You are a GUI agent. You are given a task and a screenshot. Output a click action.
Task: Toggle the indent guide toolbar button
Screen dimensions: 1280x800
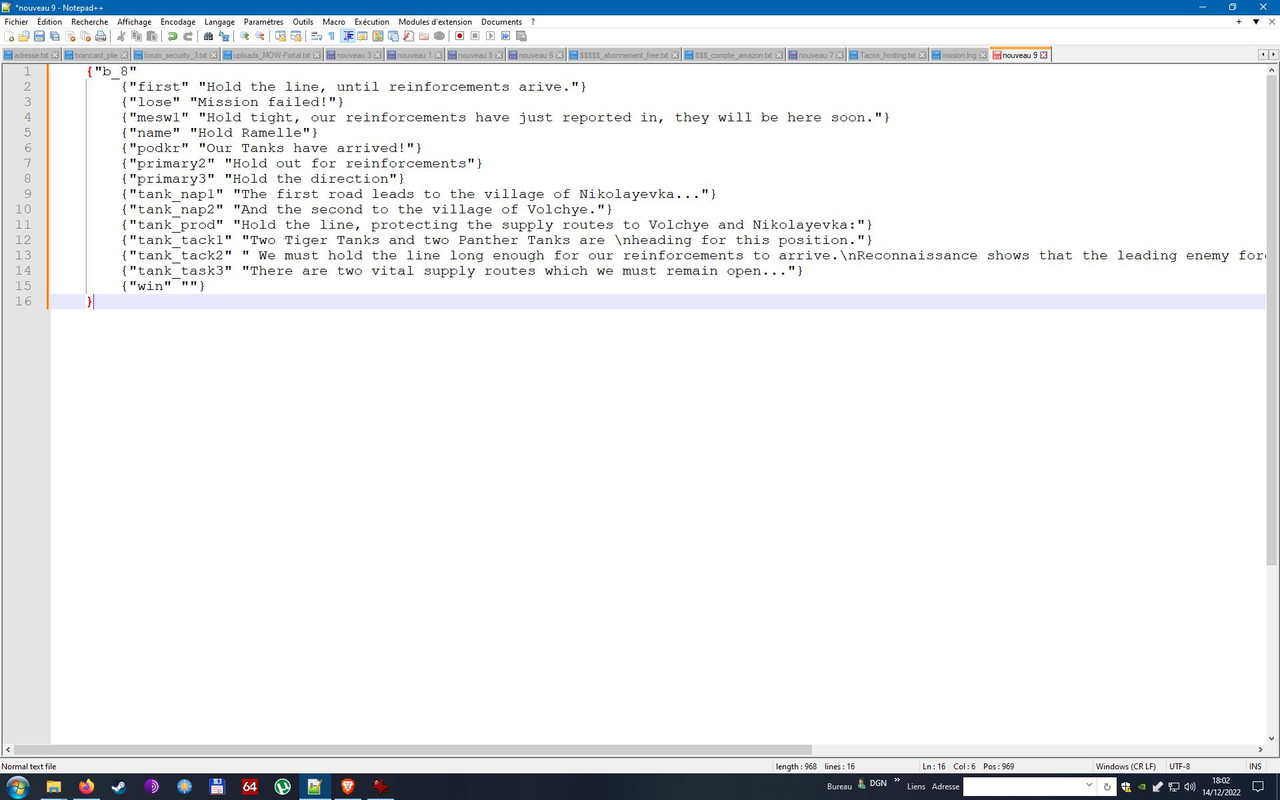click(348, 36)
